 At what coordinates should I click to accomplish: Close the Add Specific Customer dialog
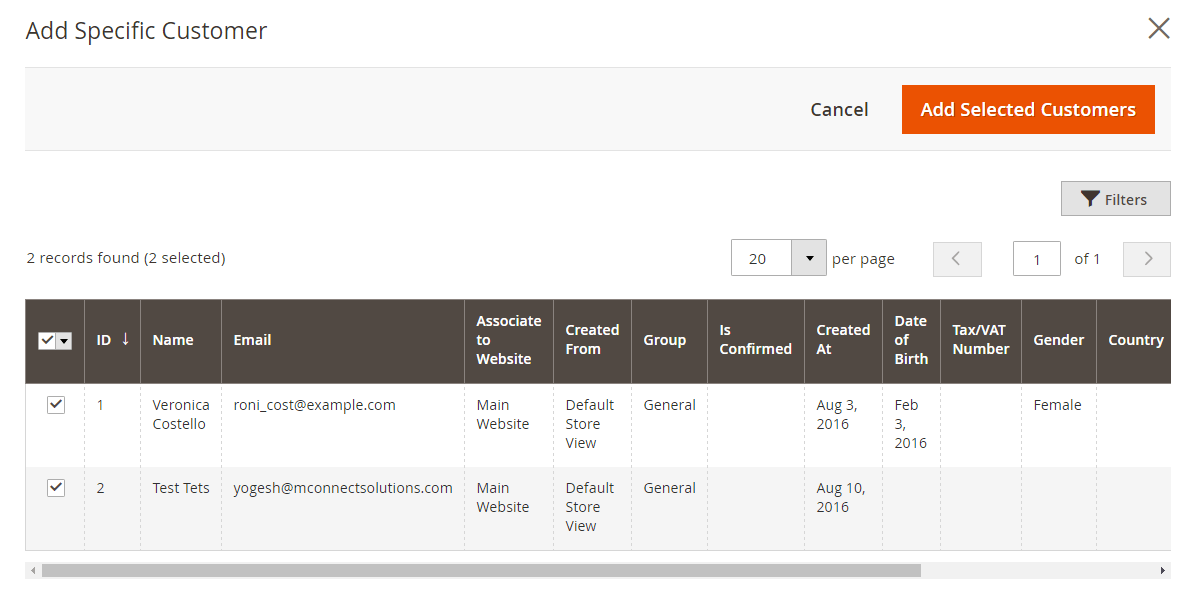point(1158,28)
